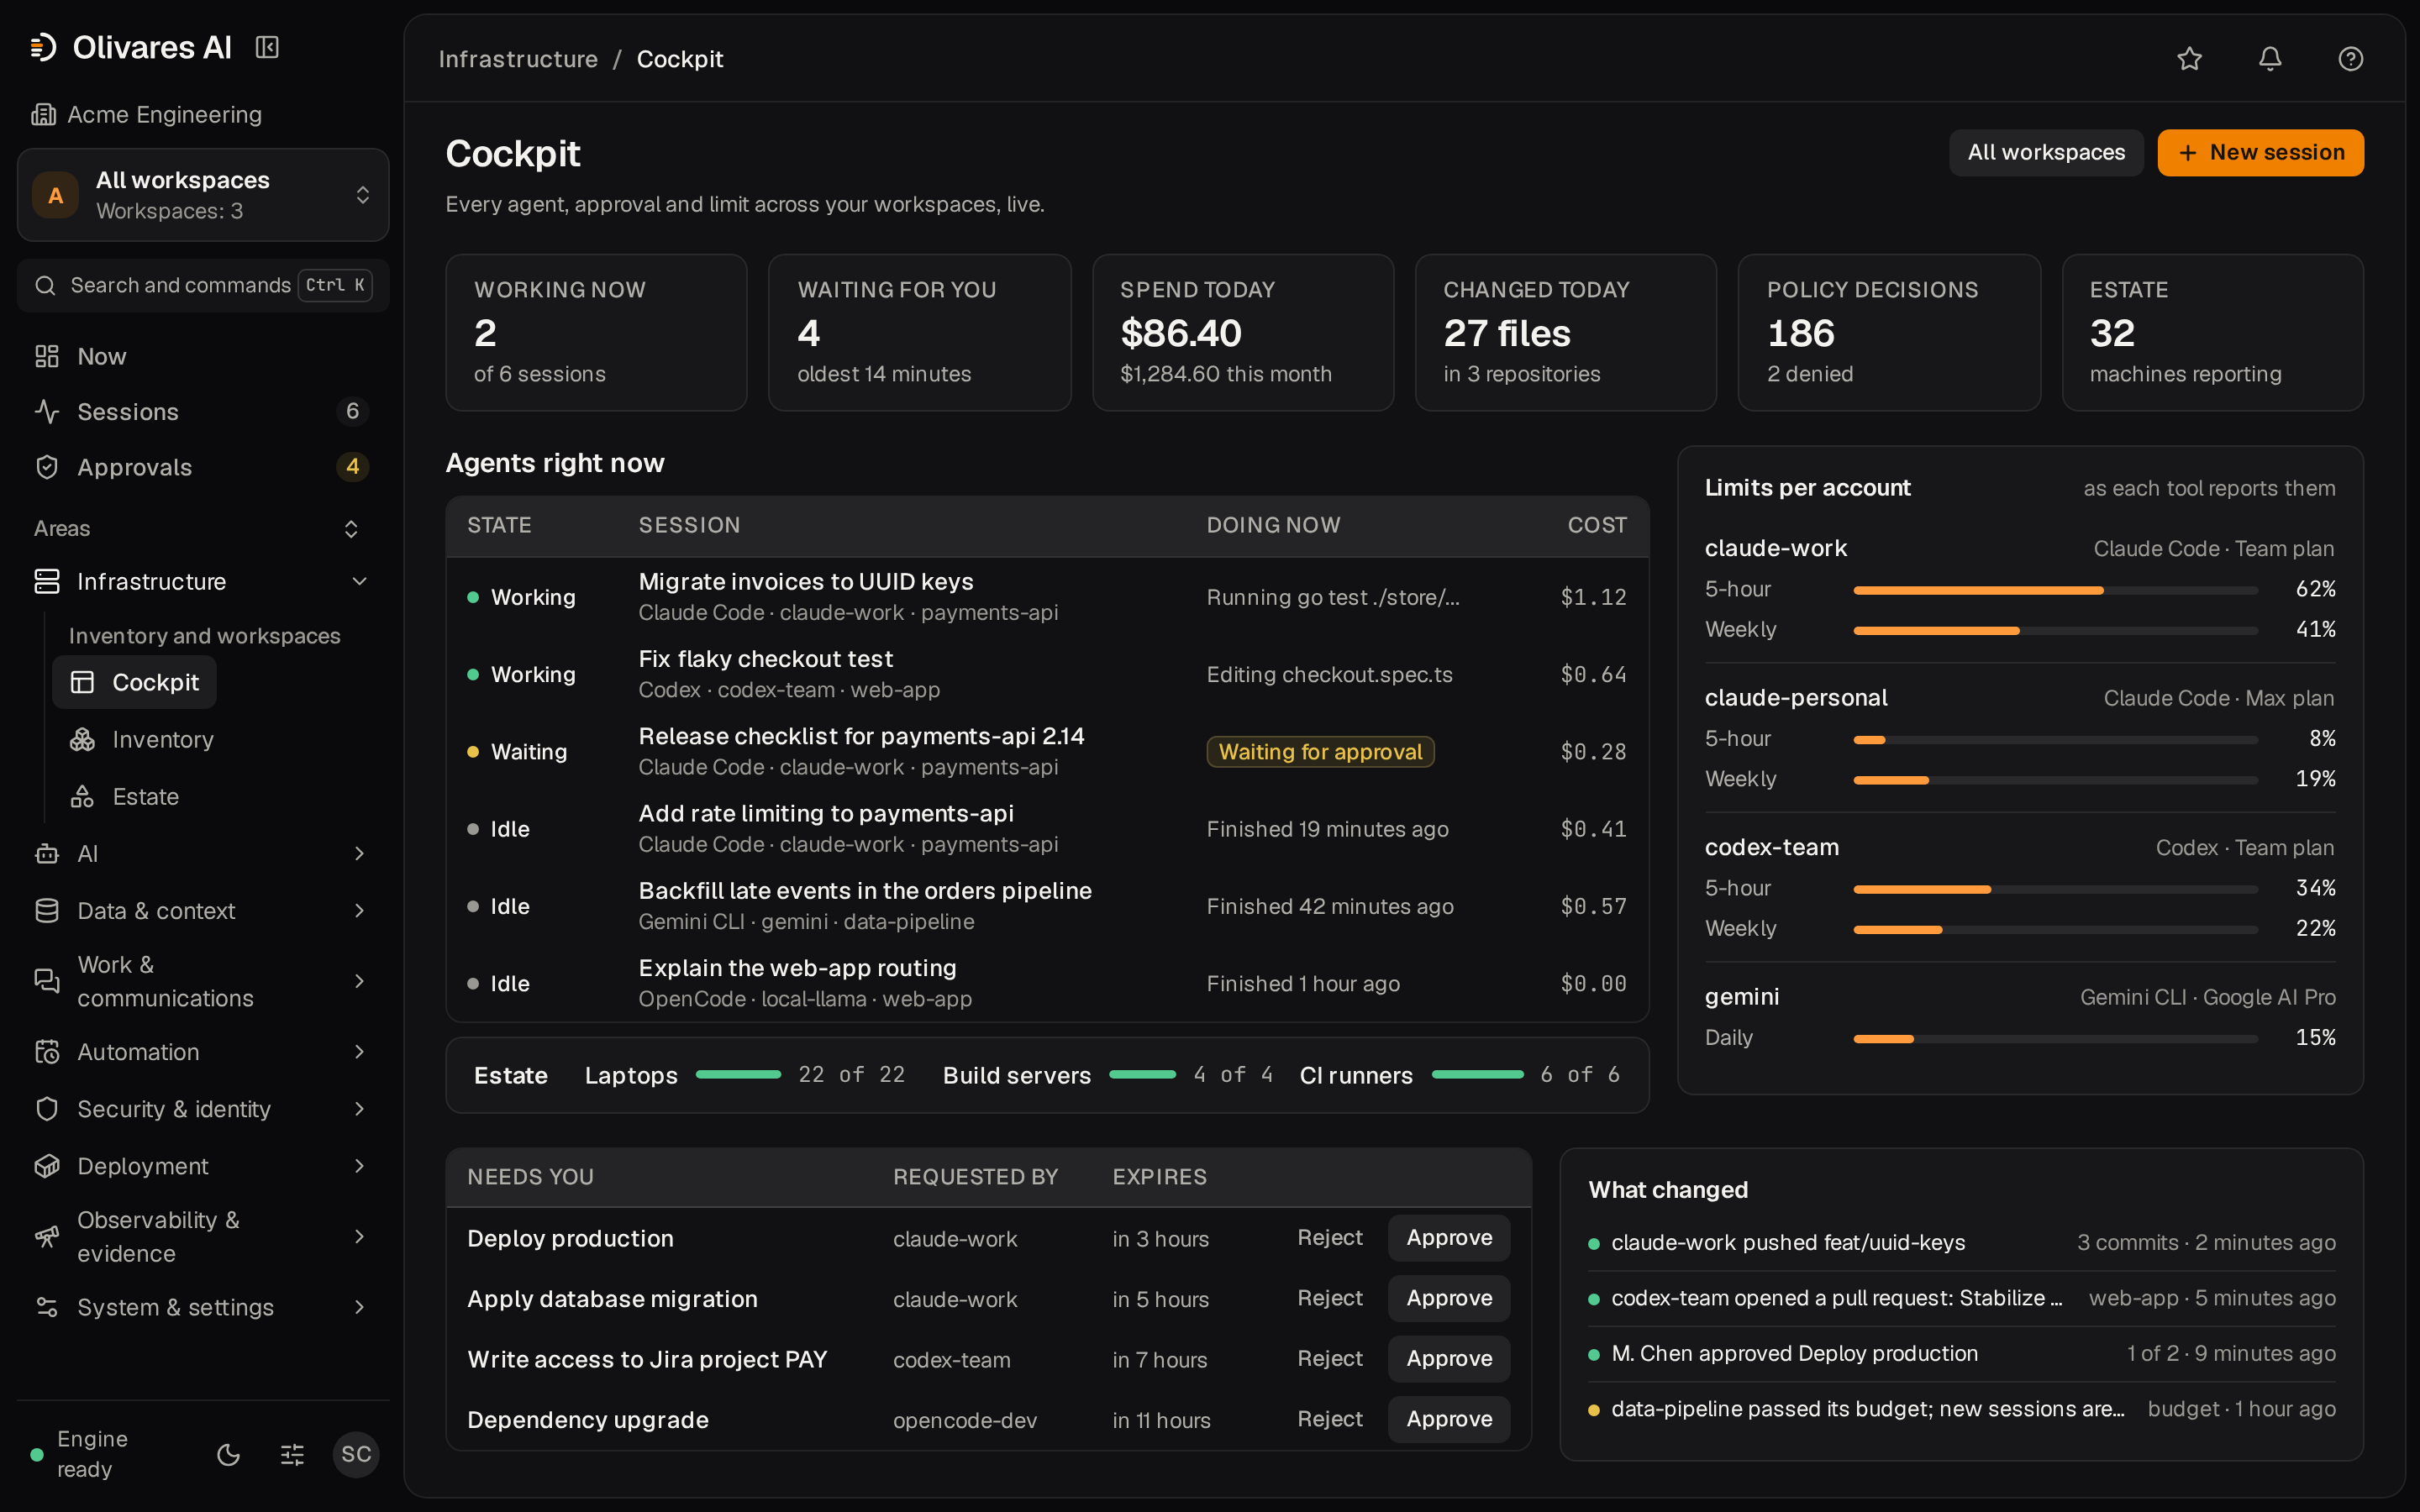
Task: Click the codex-team Weekly usage bar
Action: [2055, 929]
